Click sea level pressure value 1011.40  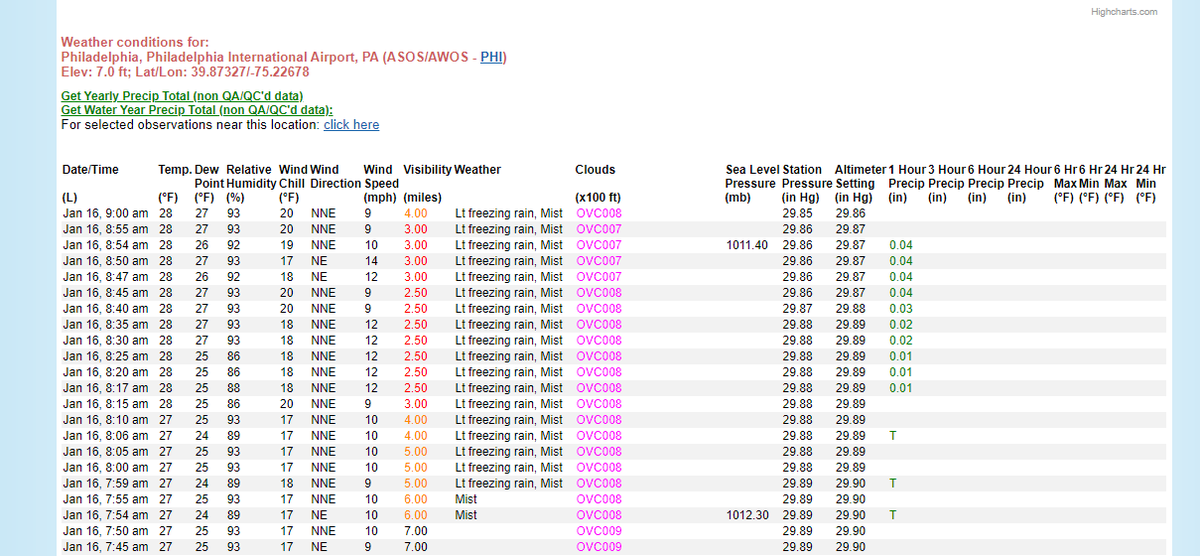coord(745,246)
